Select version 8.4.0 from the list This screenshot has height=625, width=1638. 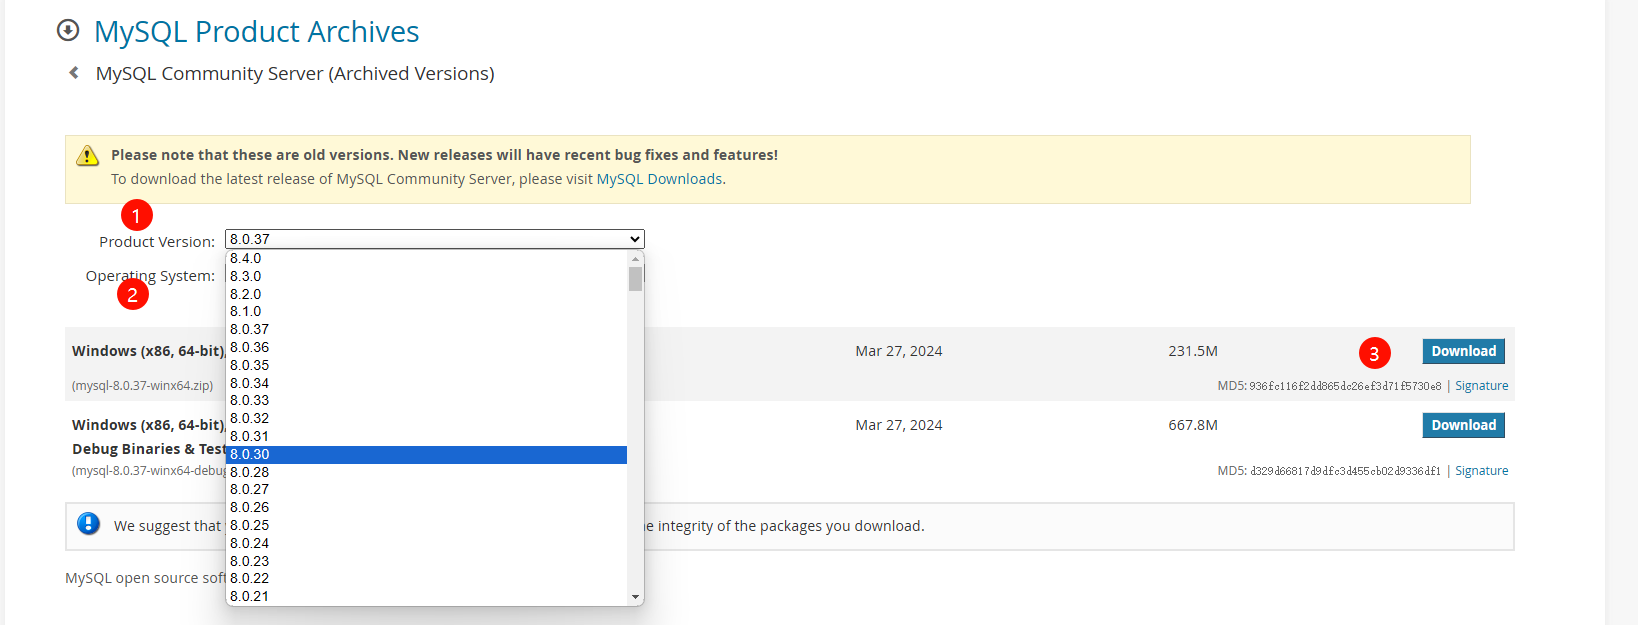pyautogui.click(x=426, y=258)
